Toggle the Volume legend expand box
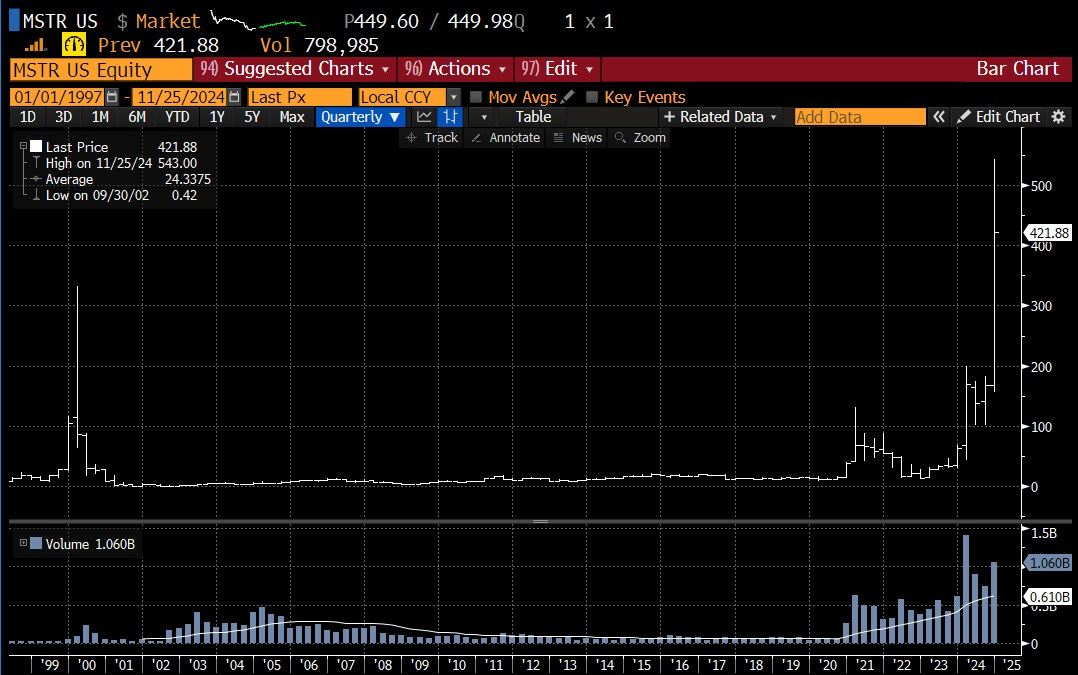This screenshot has width=1078, height=675. pyautogui.click(x=23, y=543)
